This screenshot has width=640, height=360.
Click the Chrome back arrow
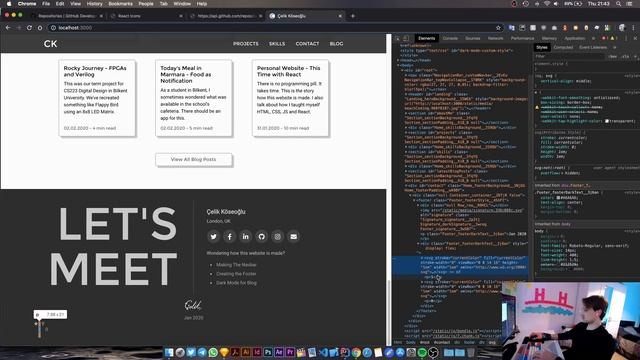point(8,28)
